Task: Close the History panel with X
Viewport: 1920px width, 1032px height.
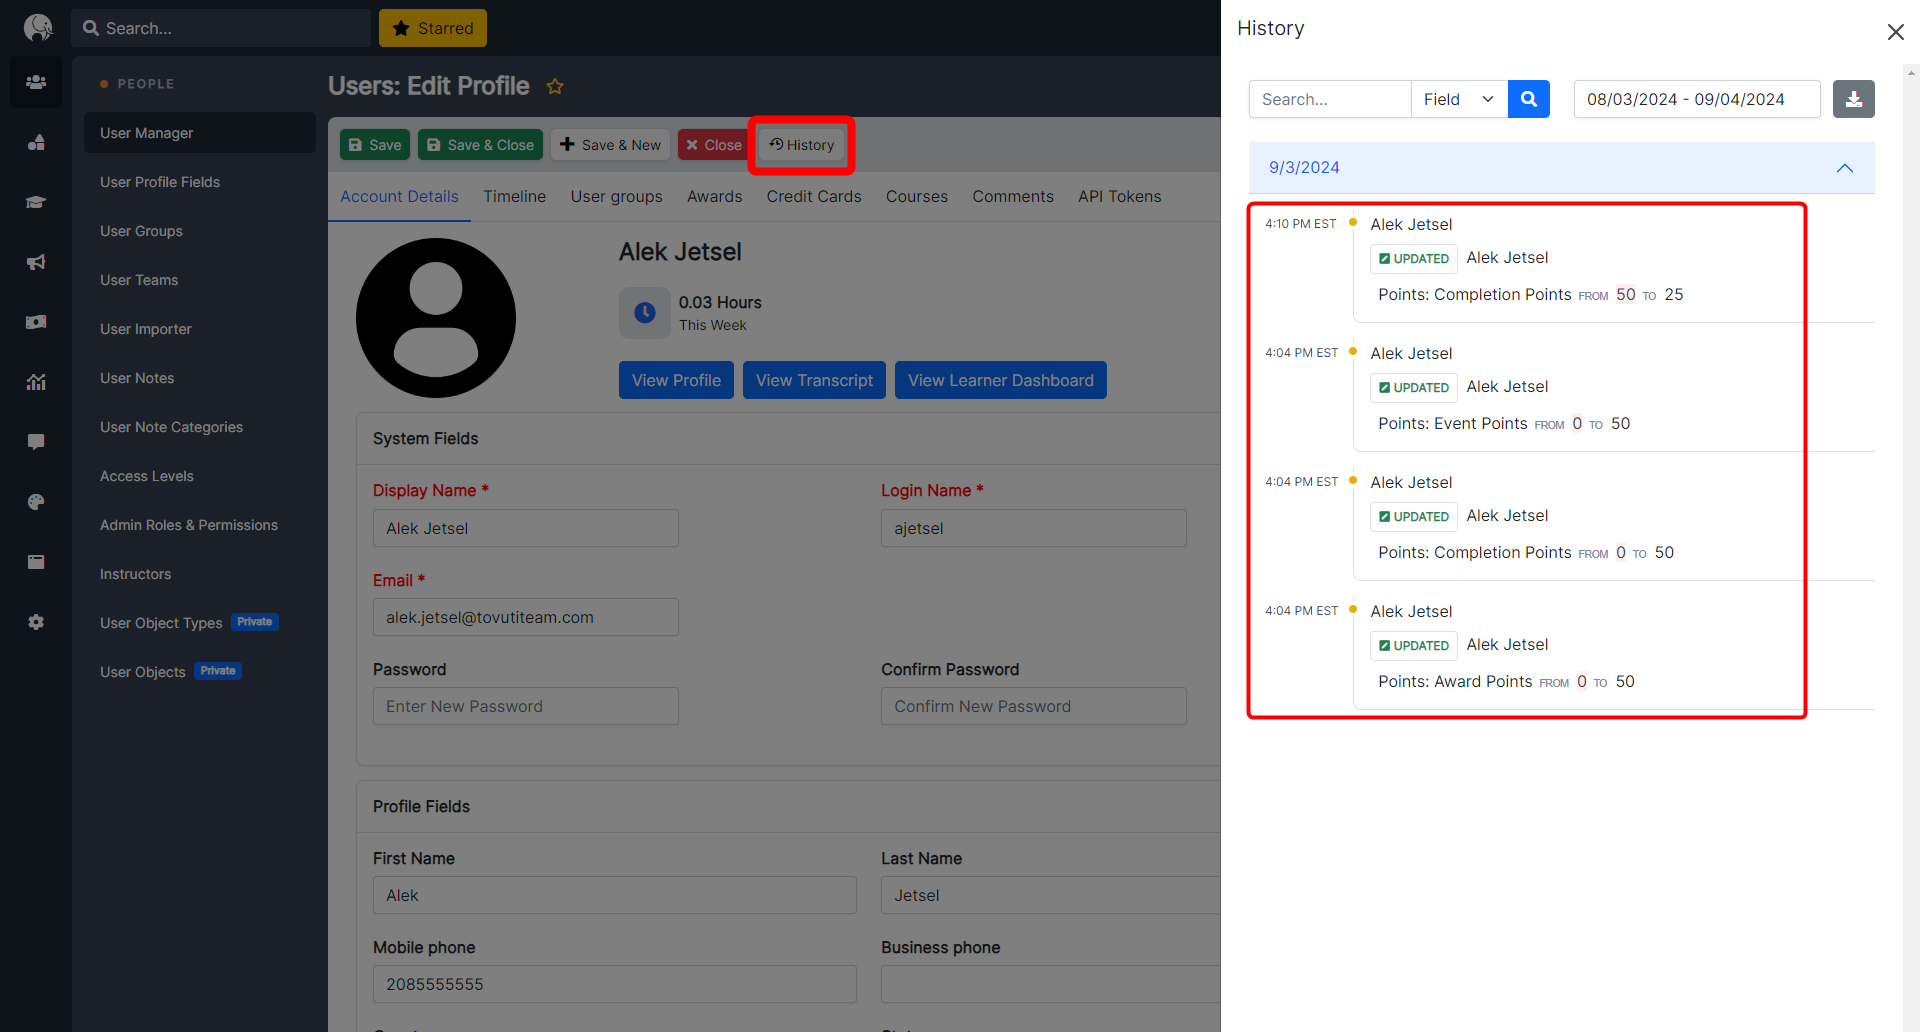Action: click(1895, 32)
